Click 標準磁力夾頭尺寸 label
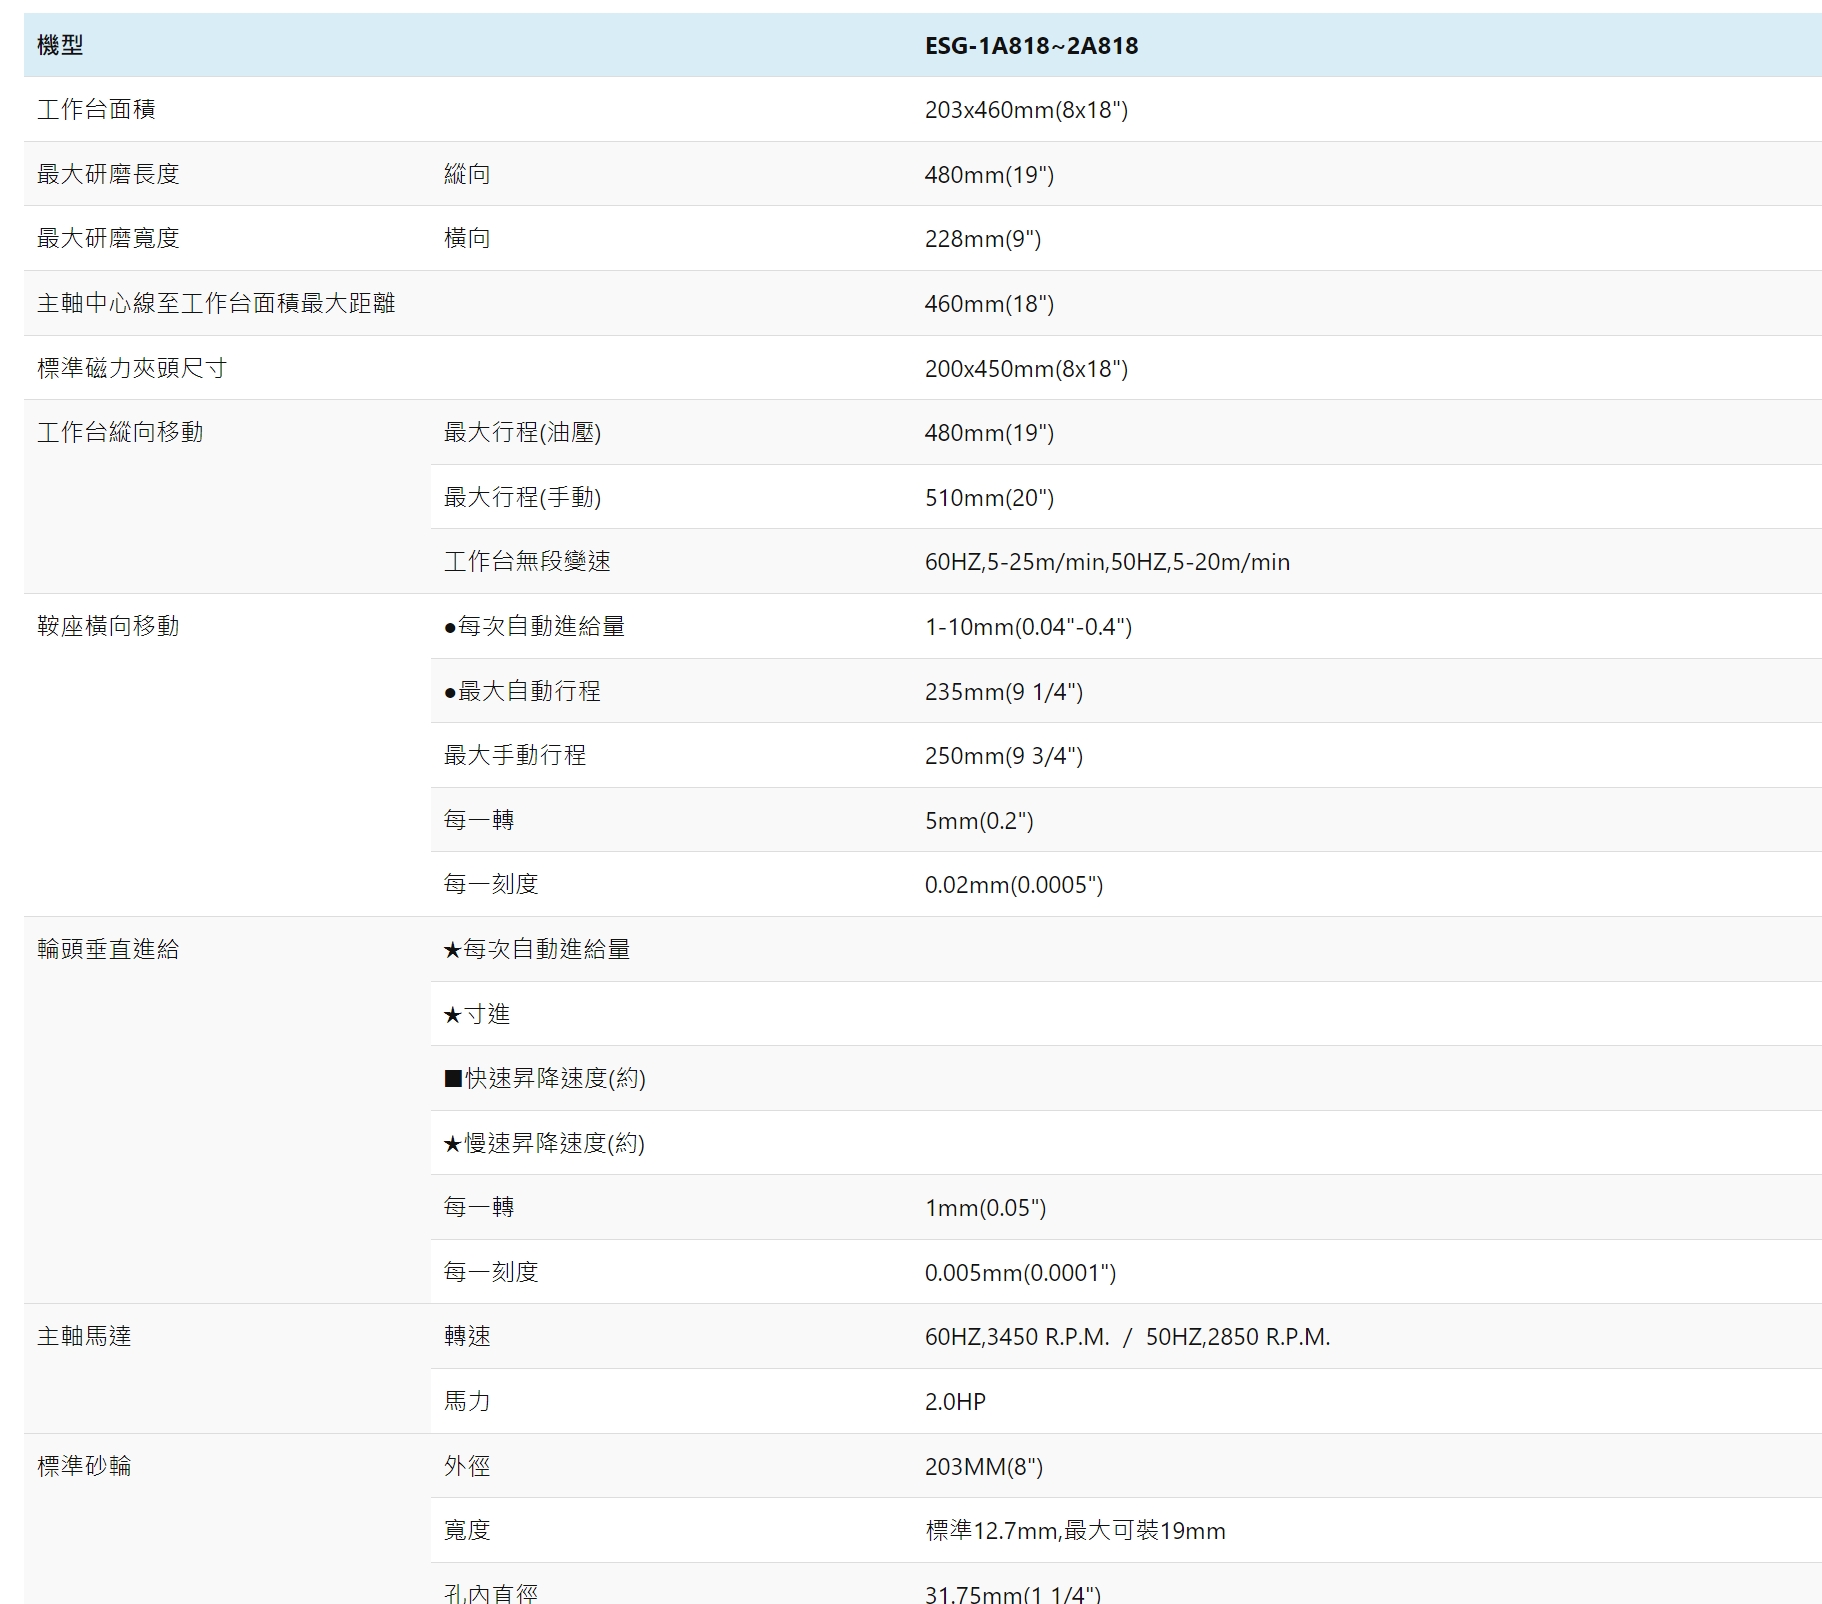The image size is (1822, 1604). point(132,368)
